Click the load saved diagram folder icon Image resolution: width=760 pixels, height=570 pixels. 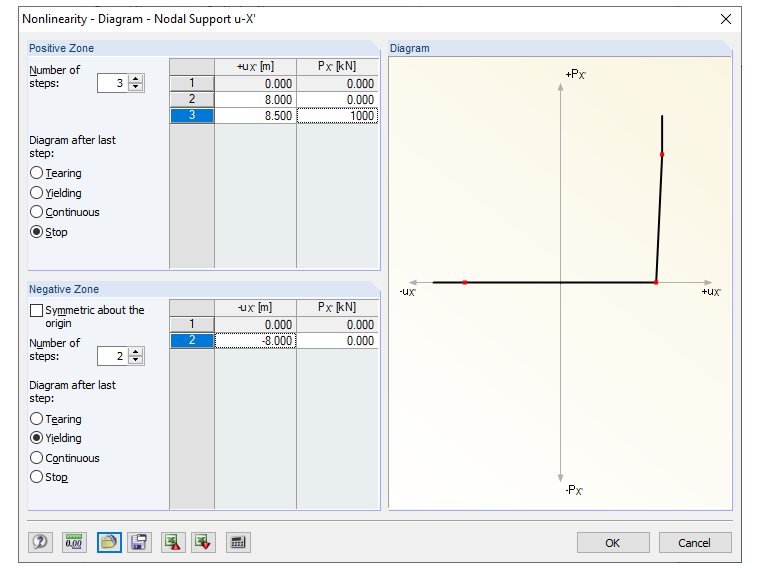point(109,542)
